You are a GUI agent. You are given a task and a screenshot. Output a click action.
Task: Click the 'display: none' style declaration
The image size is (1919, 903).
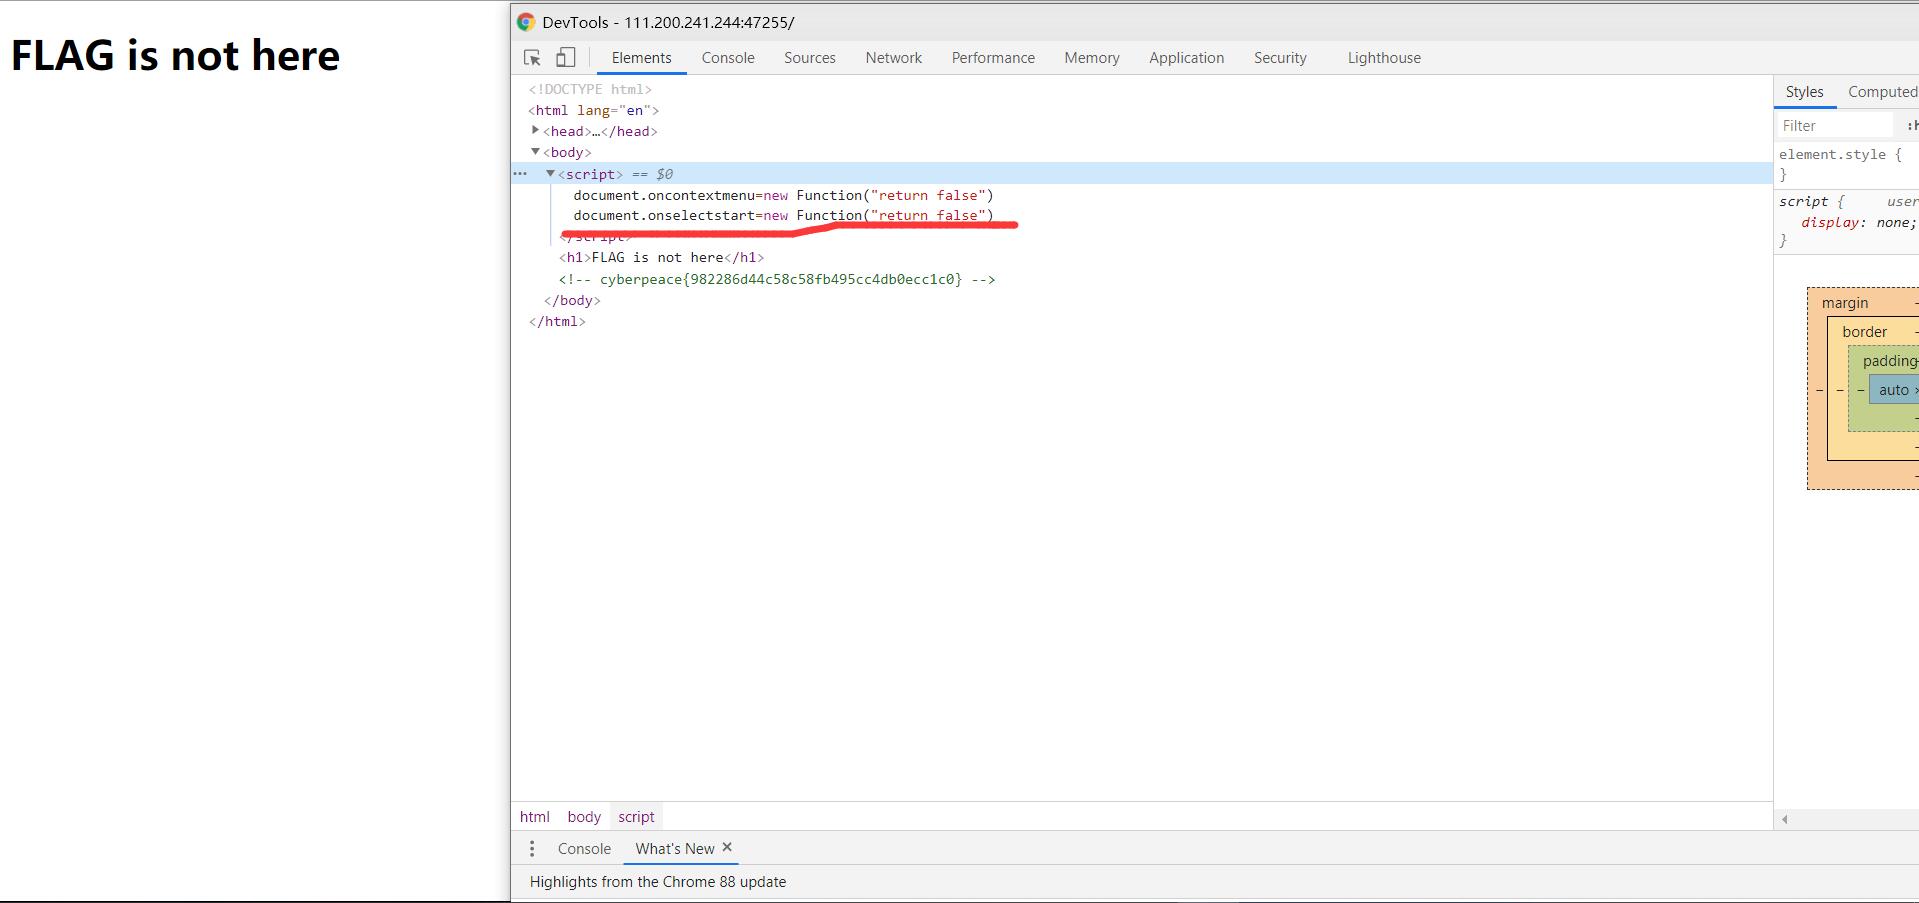[x=1858, y=223]
